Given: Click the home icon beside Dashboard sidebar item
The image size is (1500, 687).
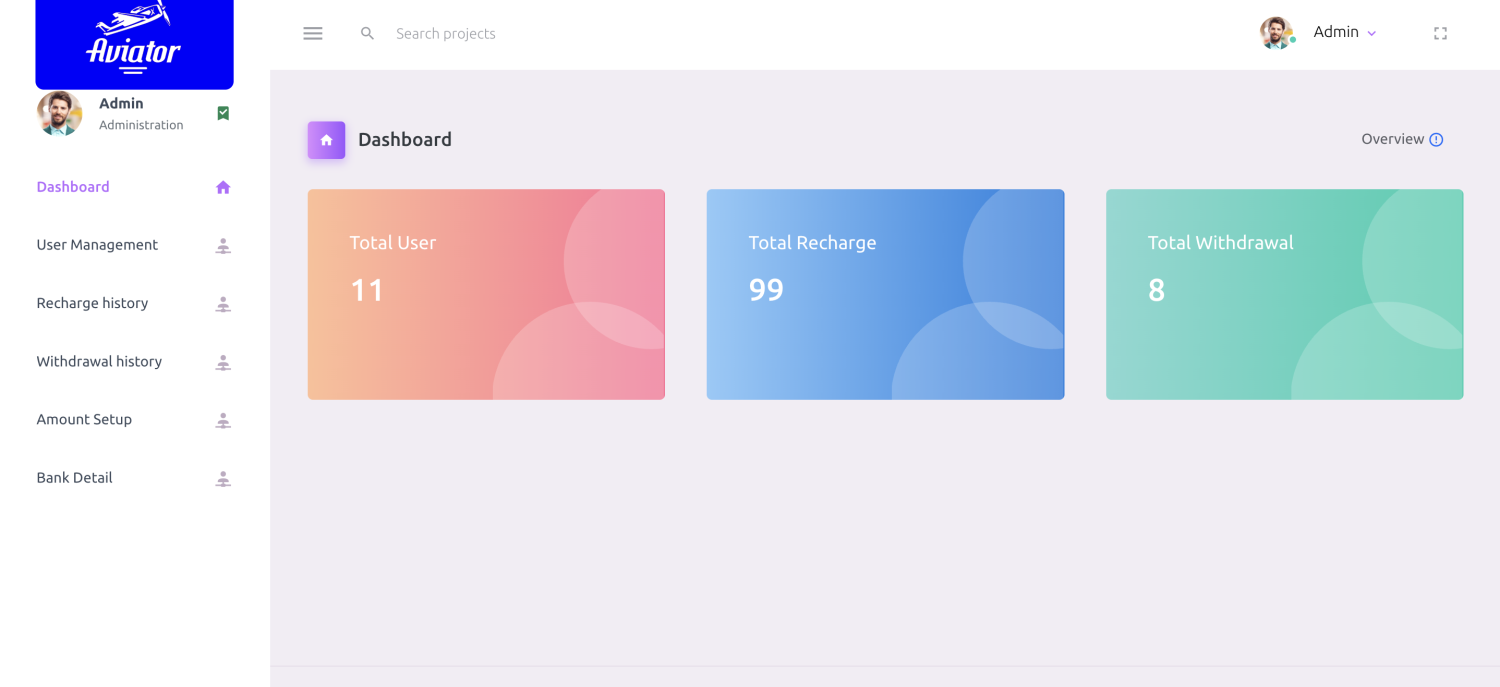Looking at the screenshot, I should (223, 187).
